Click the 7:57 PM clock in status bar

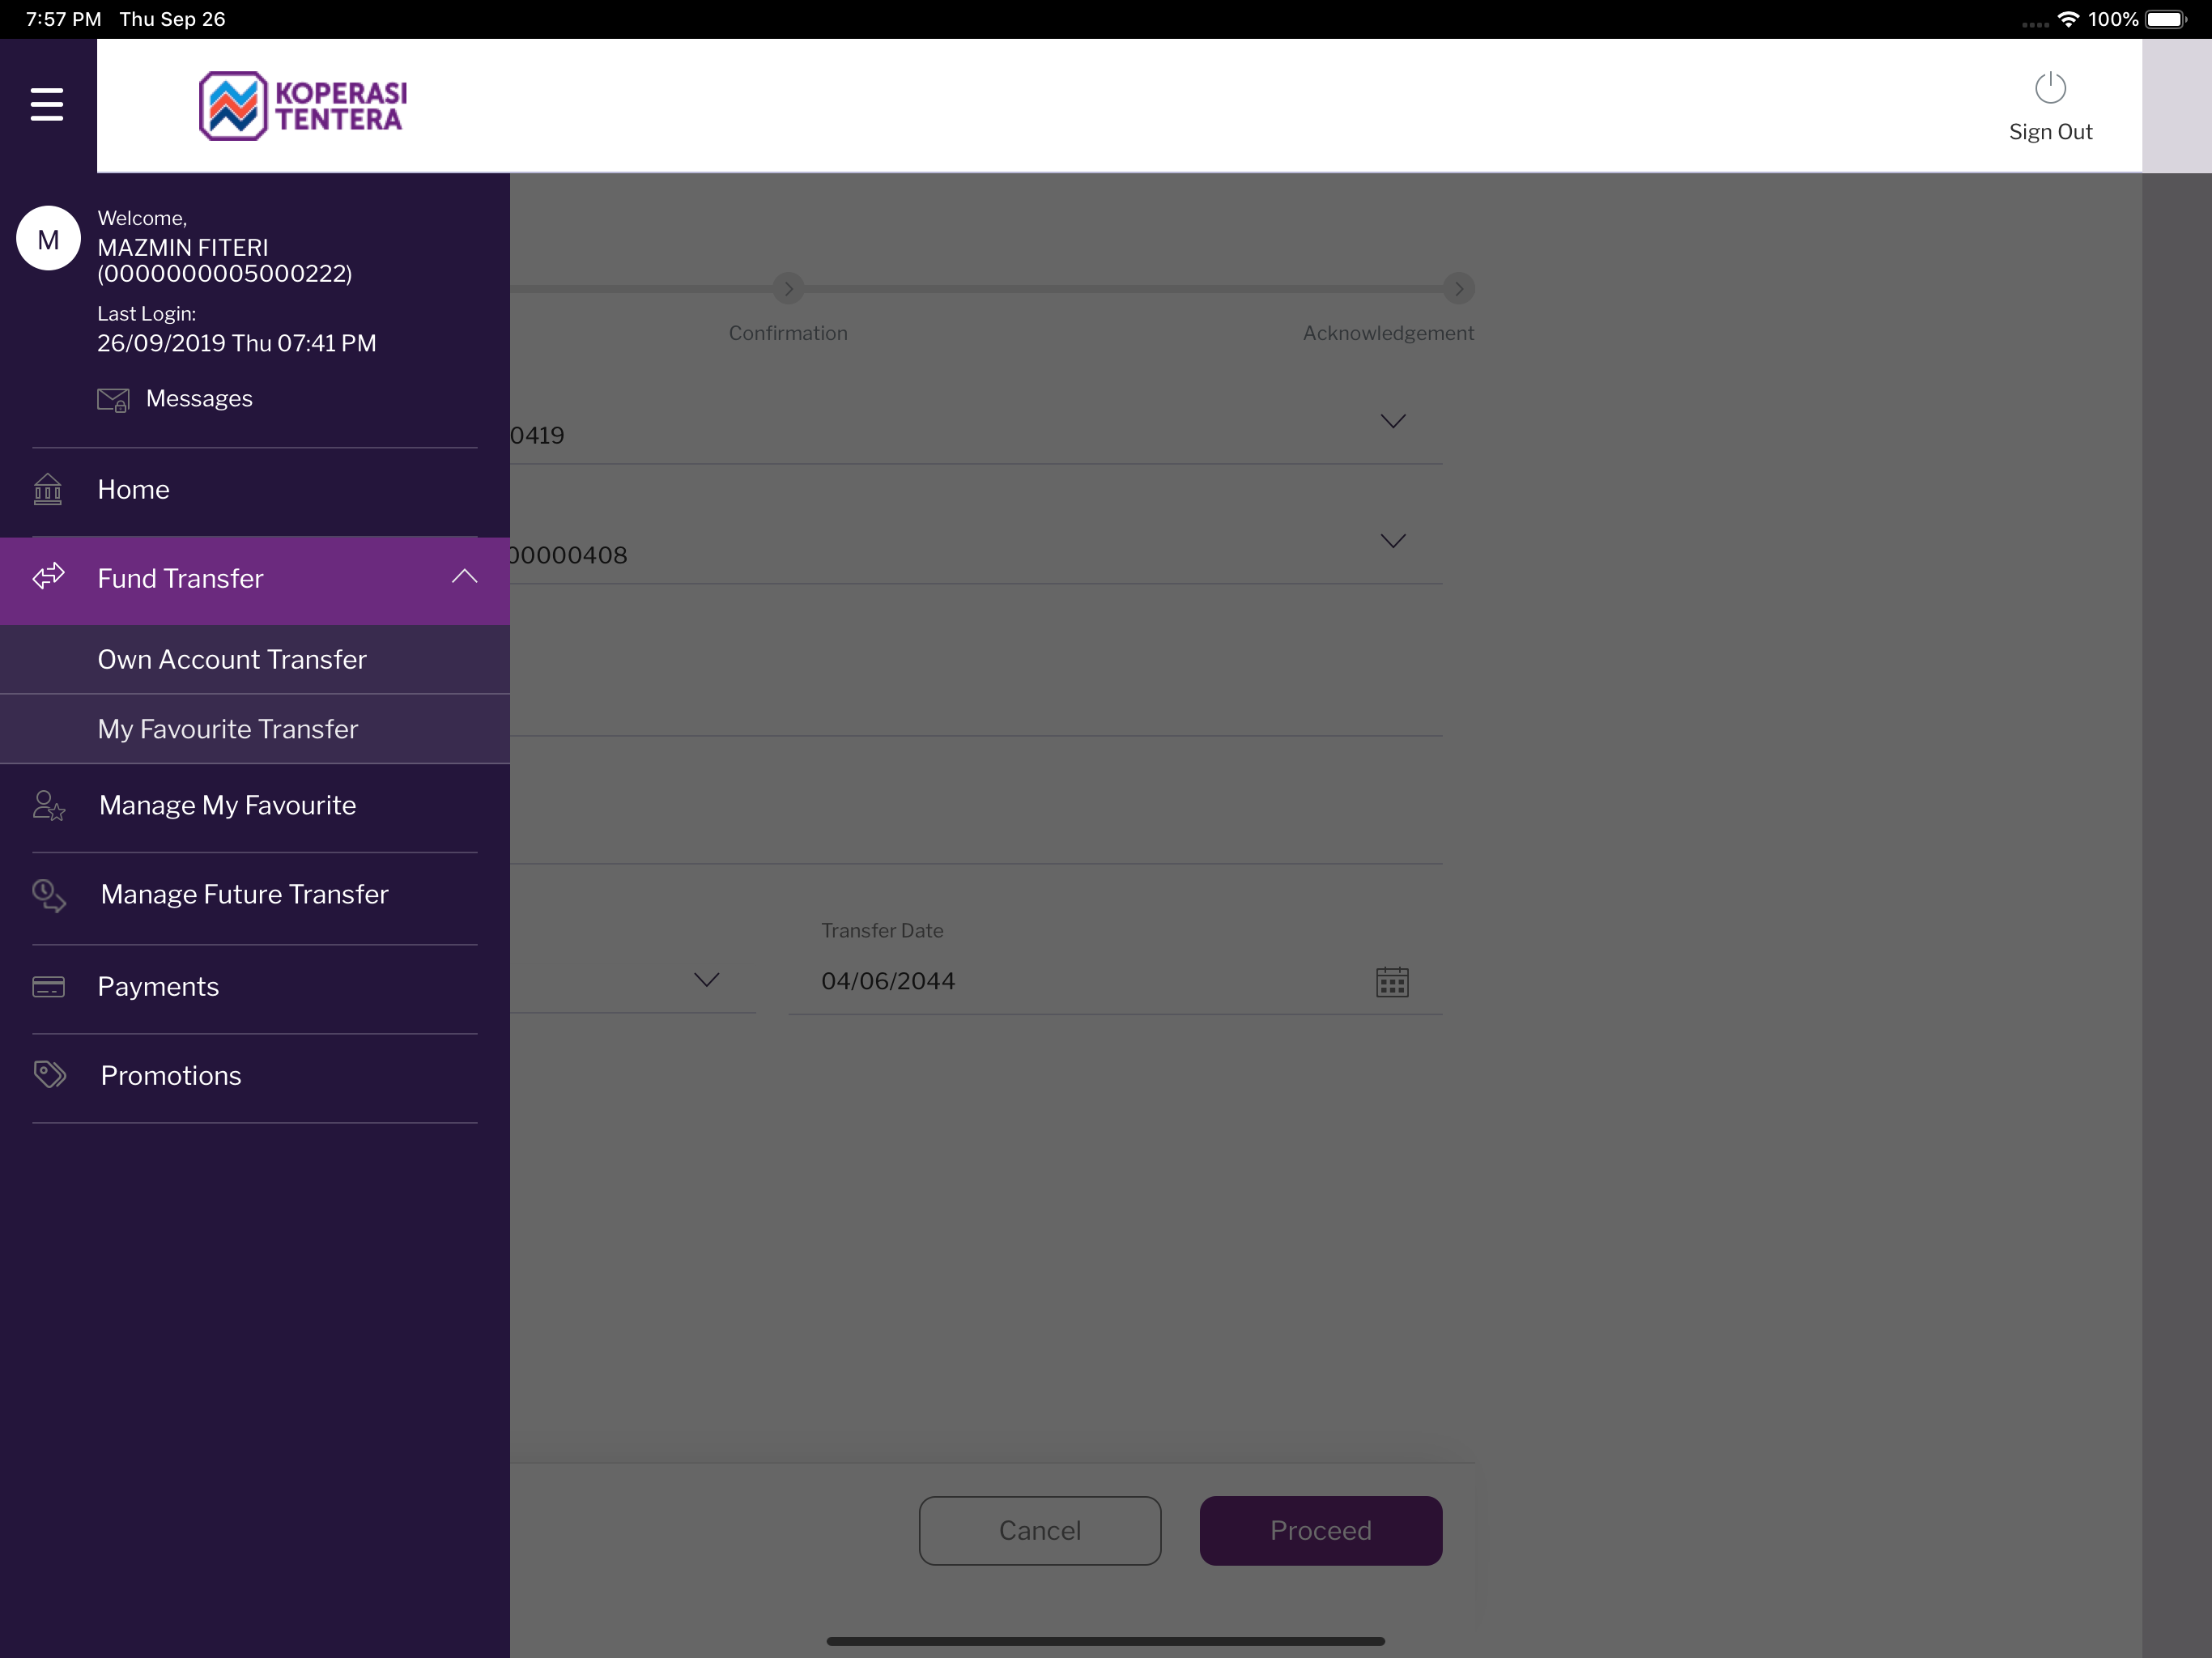63,19
